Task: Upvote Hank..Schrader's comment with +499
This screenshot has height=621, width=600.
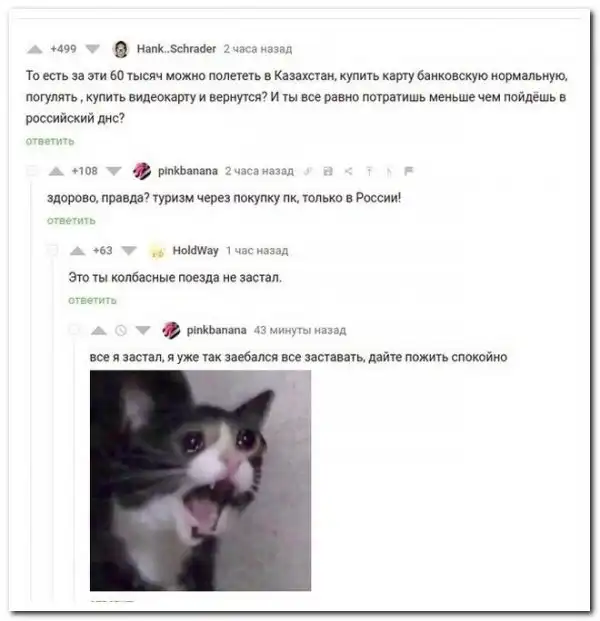Action: [x=34, y=49]
